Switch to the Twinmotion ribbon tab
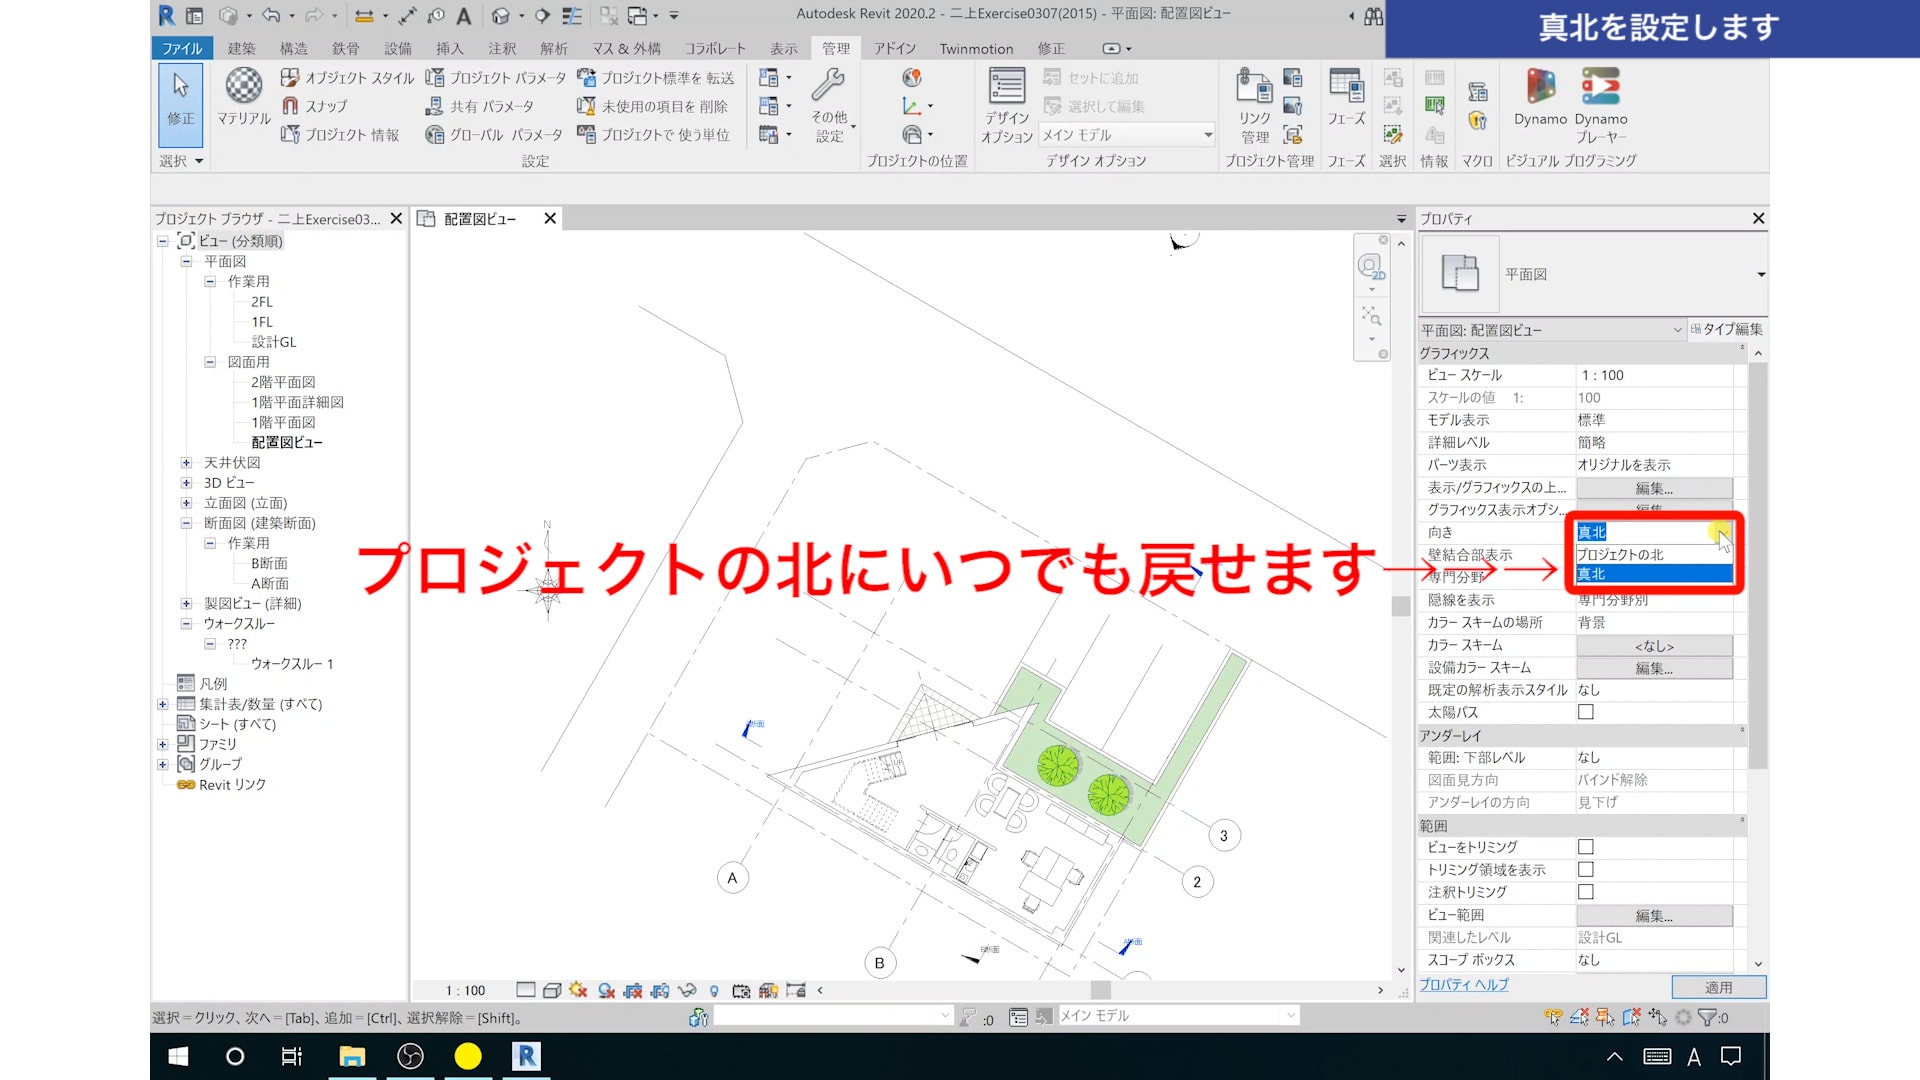 tap(976, 48)
